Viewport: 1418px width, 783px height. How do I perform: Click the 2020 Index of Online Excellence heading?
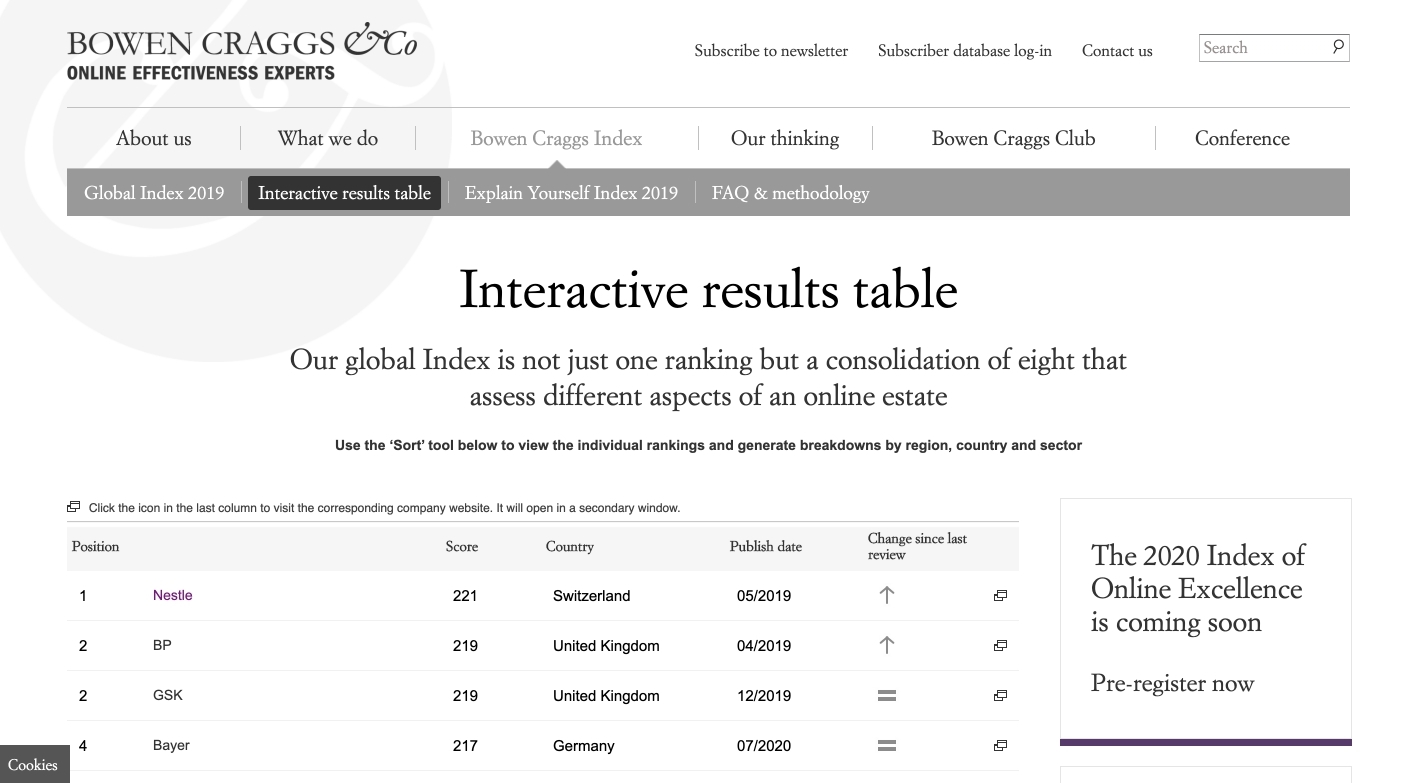pyautogui.click(x=1198, y=589)
